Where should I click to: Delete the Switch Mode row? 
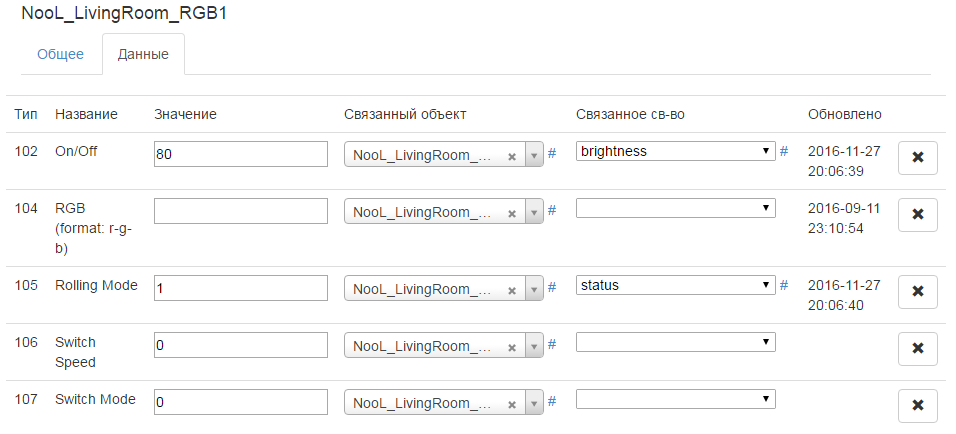[x=917, y=405]
